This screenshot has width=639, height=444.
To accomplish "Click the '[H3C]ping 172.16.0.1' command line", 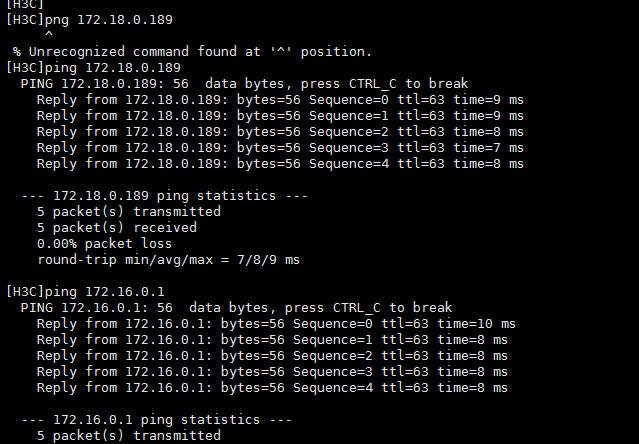I will pos(89,291).
